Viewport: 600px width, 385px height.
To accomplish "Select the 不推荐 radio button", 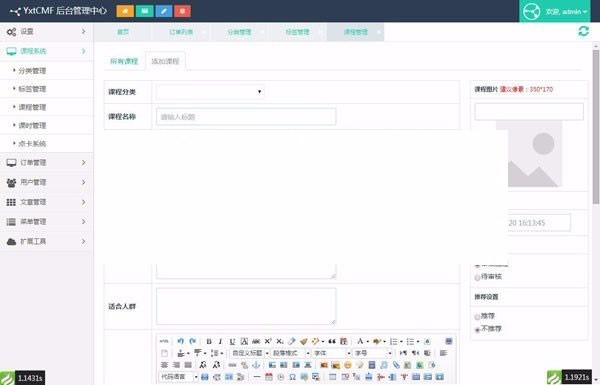I will pos(477,330).
